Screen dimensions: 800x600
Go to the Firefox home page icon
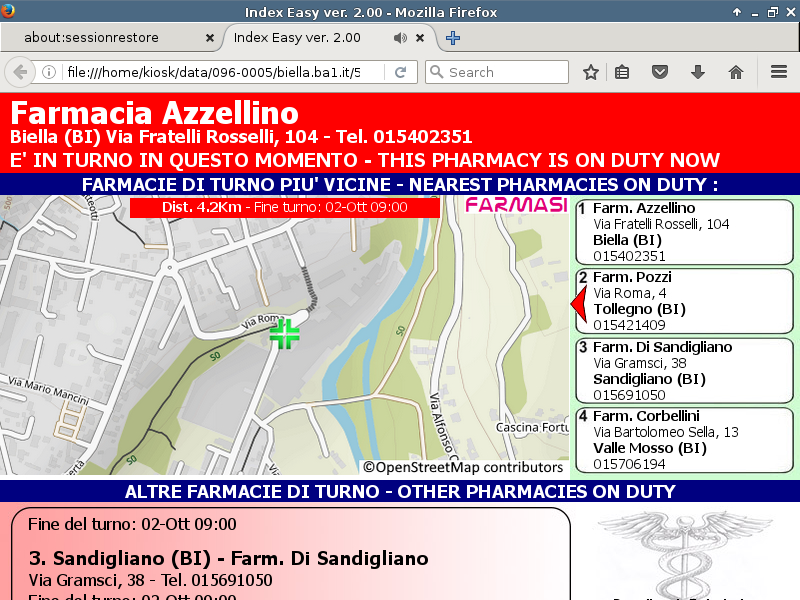point(736,72)
